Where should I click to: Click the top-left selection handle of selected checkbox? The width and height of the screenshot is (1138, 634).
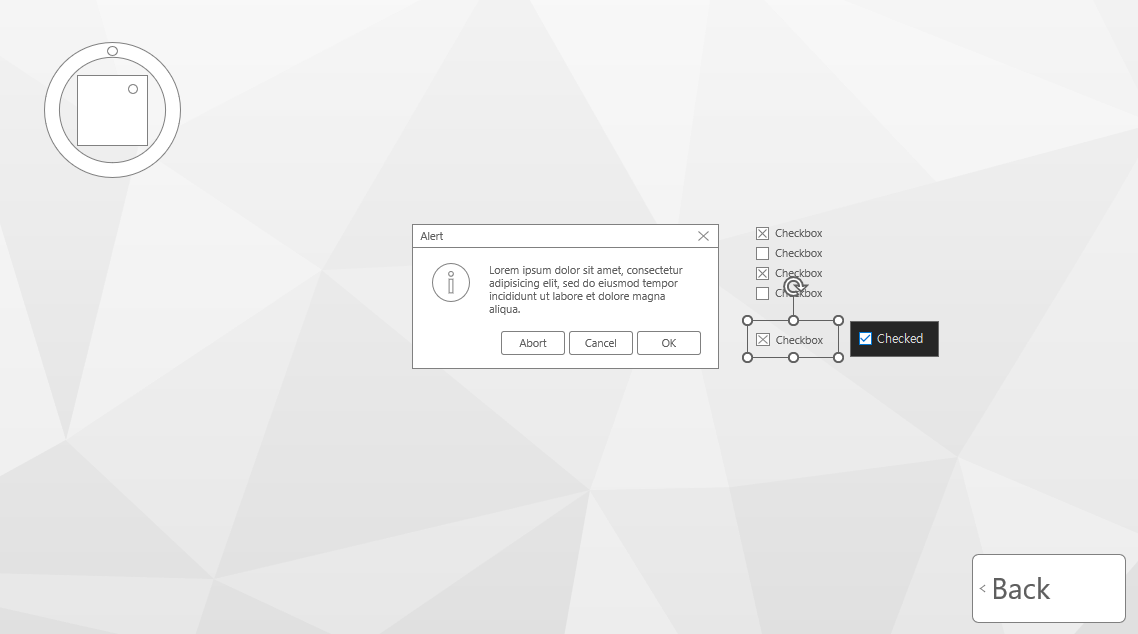pyautogui.click(x=748, y=321)
